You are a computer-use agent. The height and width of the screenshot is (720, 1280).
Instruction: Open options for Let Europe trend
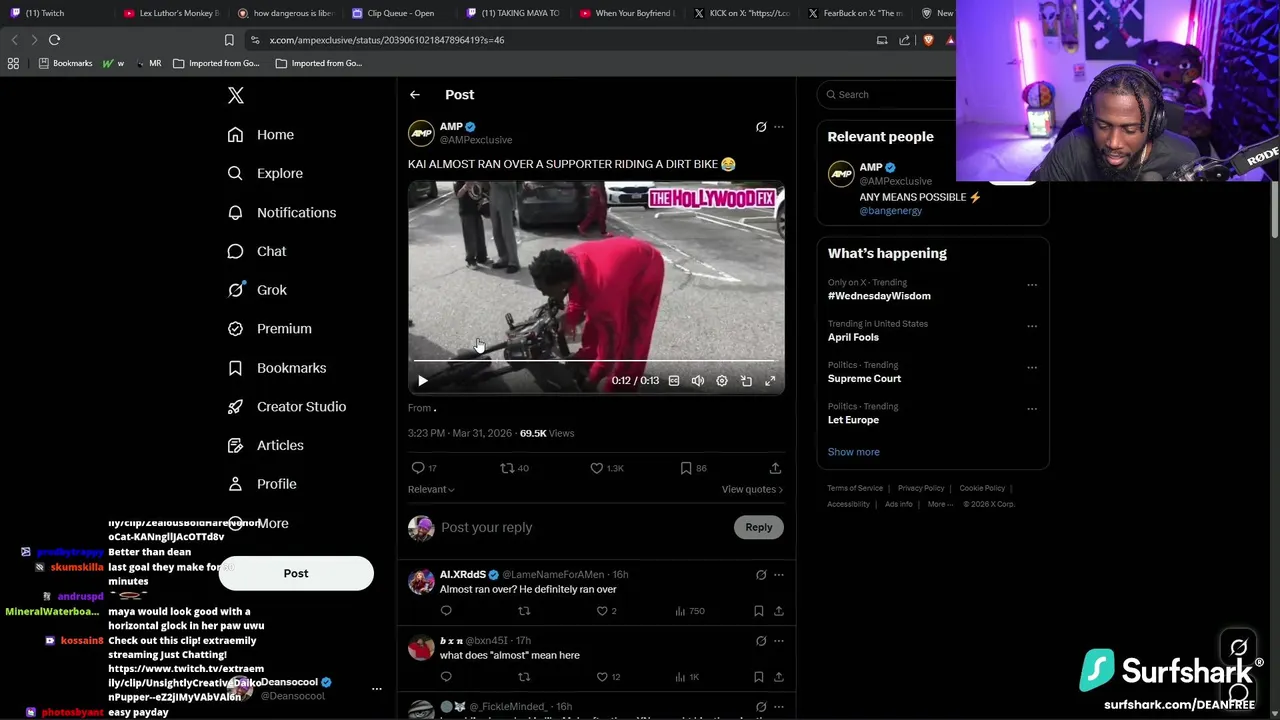[1032, 409]
